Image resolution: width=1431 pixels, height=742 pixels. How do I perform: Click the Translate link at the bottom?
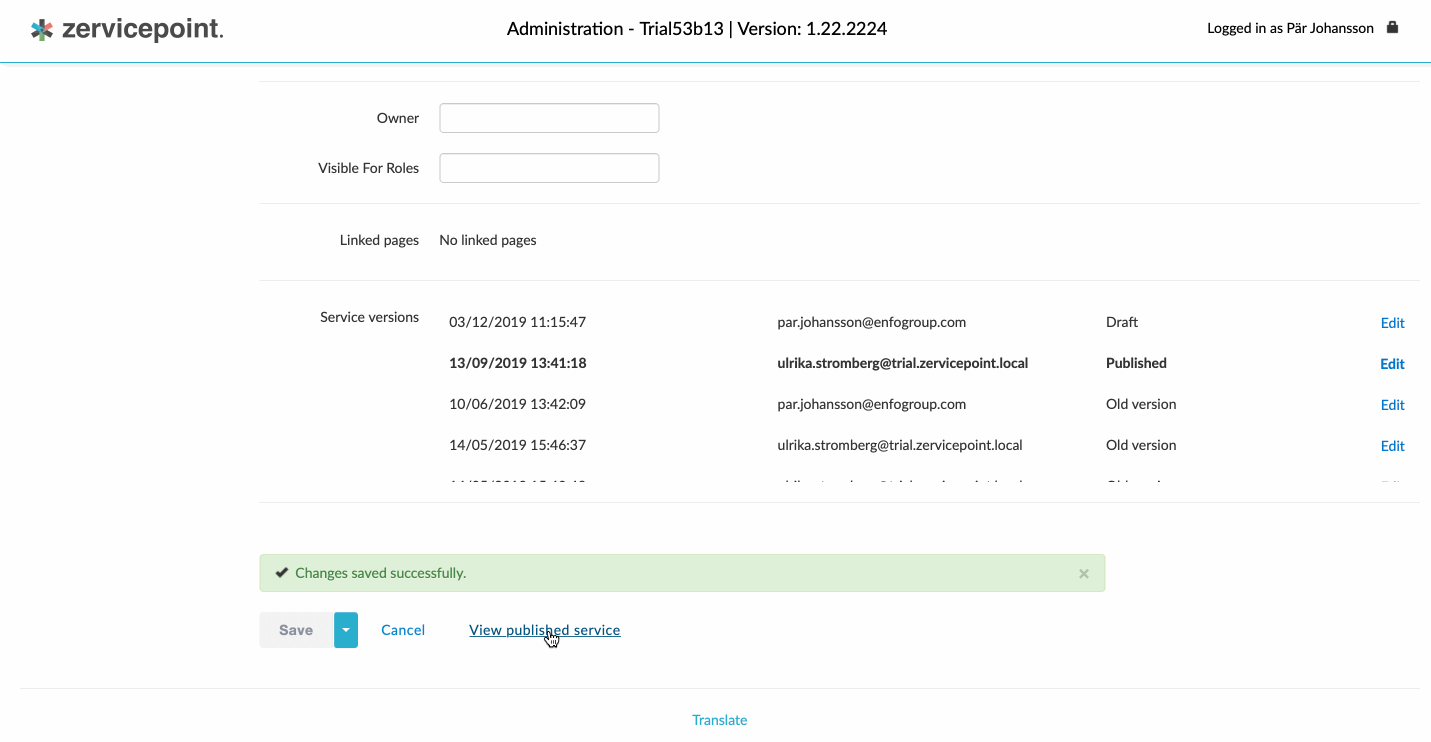(x=719, y=720)
